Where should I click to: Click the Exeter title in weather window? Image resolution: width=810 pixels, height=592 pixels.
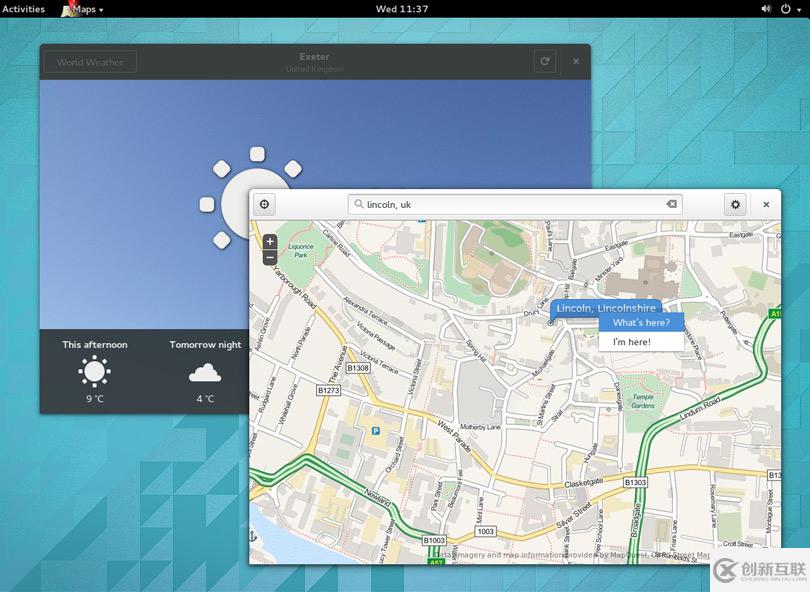[x=314, y=57]
